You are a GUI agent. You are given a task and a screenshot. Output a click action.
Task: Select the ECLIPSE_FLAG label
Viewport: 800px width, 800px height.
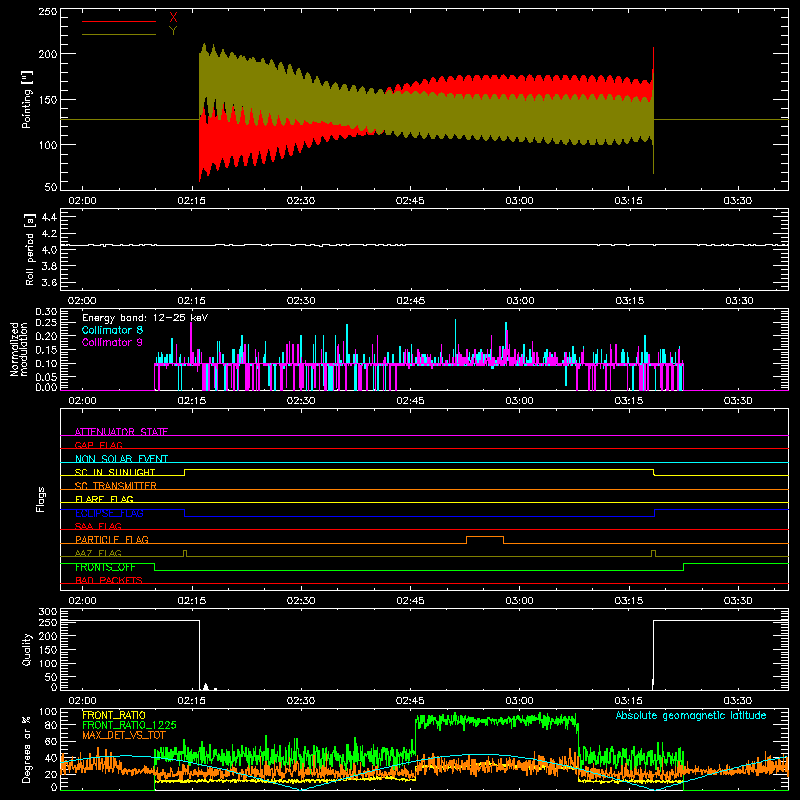click(109, 513)
